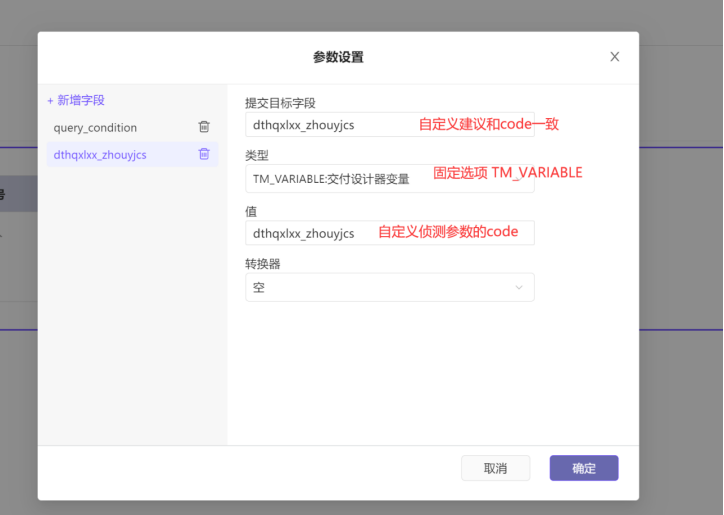The image size is (724, 515).
Task: Add a new field via 新增字段
Action: pos(76,100)
